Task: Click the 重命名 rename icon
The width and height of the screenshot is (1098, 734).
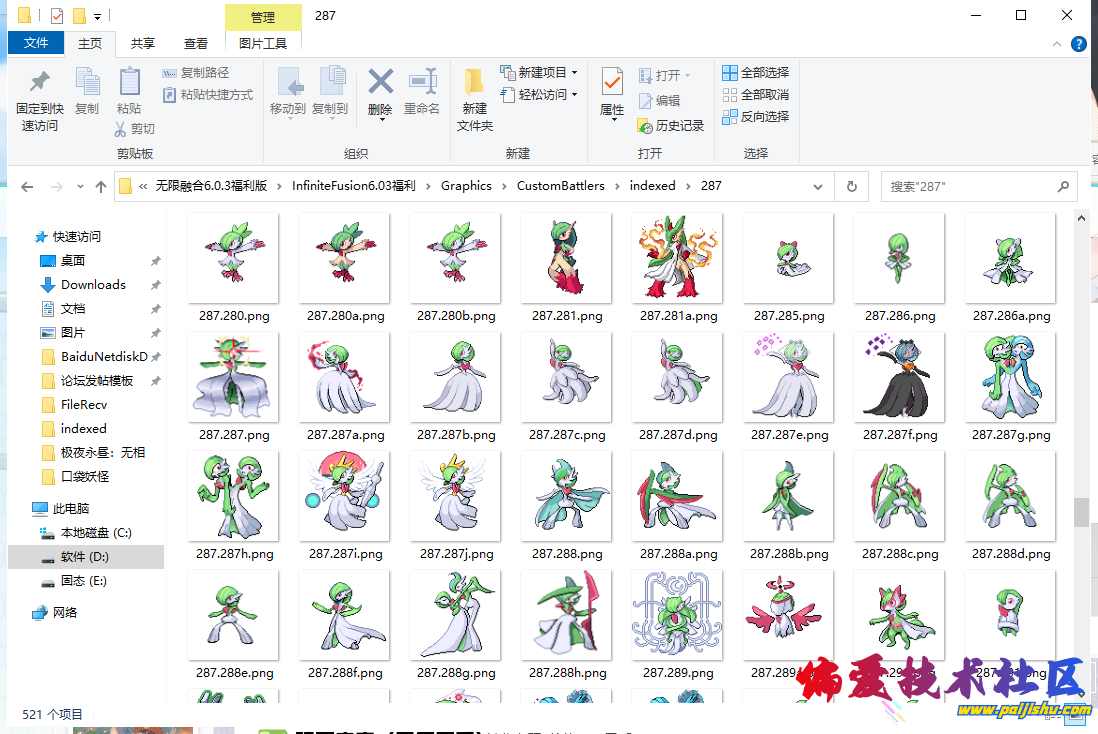Action: tap(422, 82)
